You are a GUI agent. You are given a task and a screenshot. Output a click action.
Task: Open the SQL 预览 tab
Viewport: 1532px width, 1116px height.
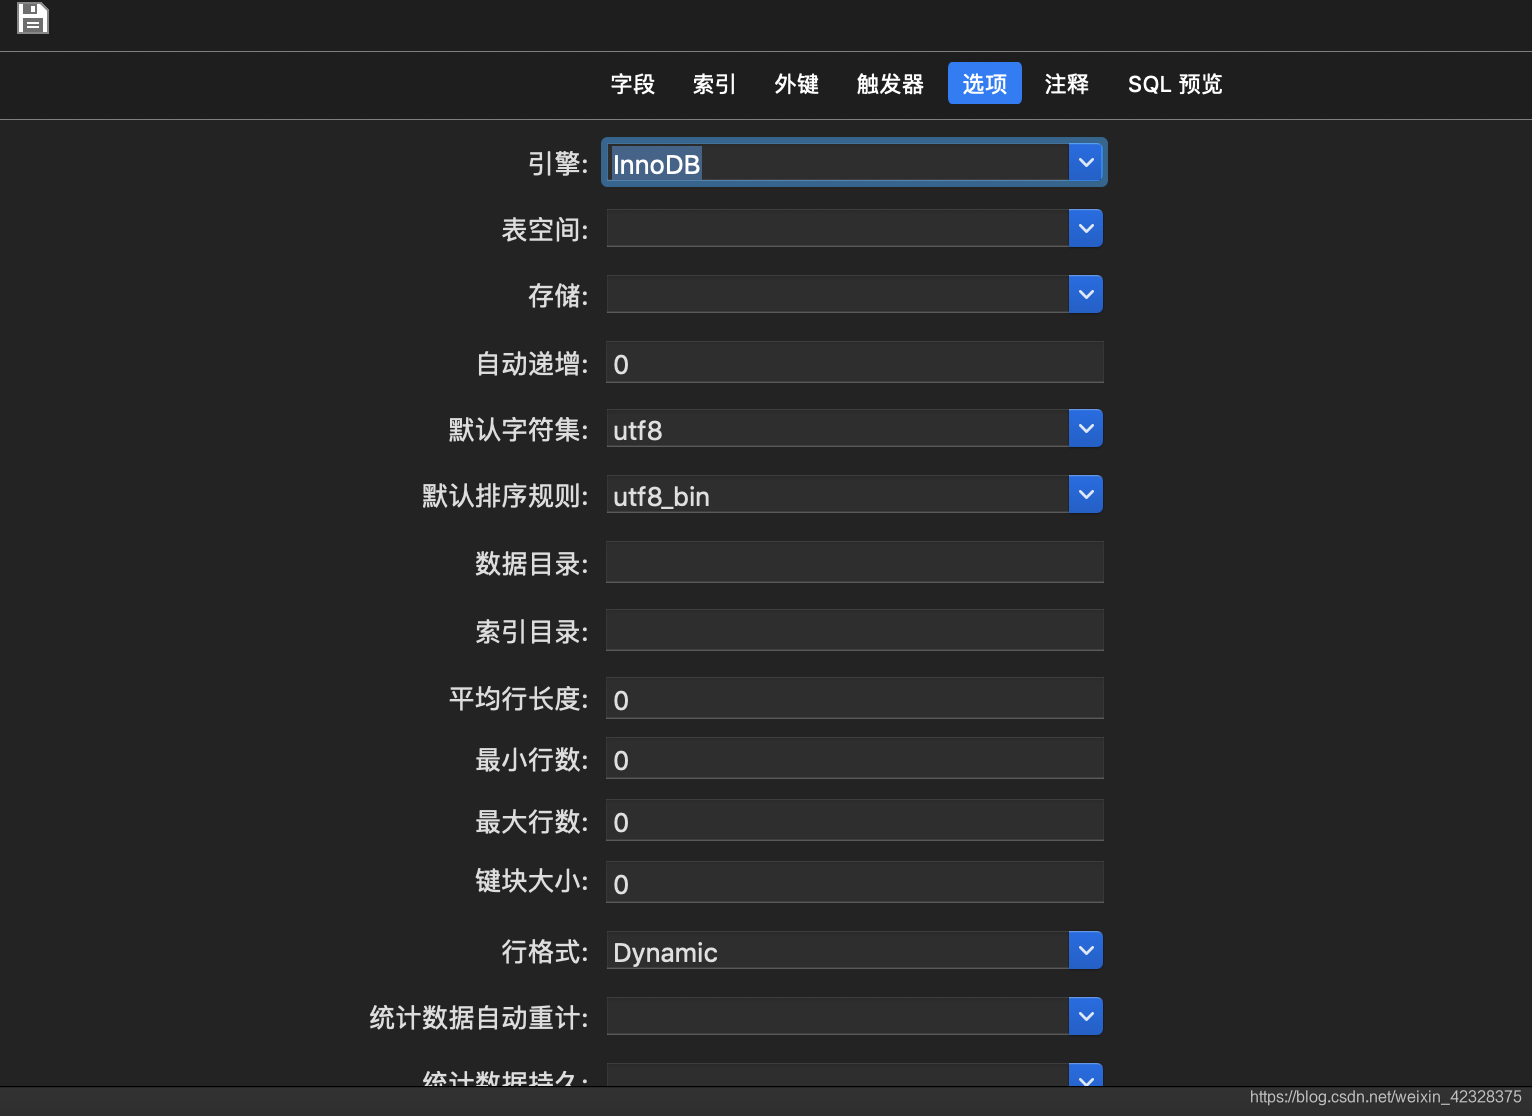click(x=1175, y=85)
